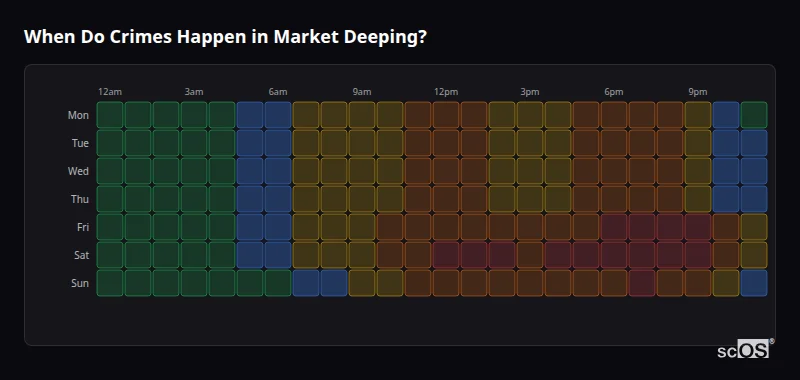The height and width of the screenshot is (380, 800).
Task: Select the Thursday 11am orange cell
Action: (418, 199)
